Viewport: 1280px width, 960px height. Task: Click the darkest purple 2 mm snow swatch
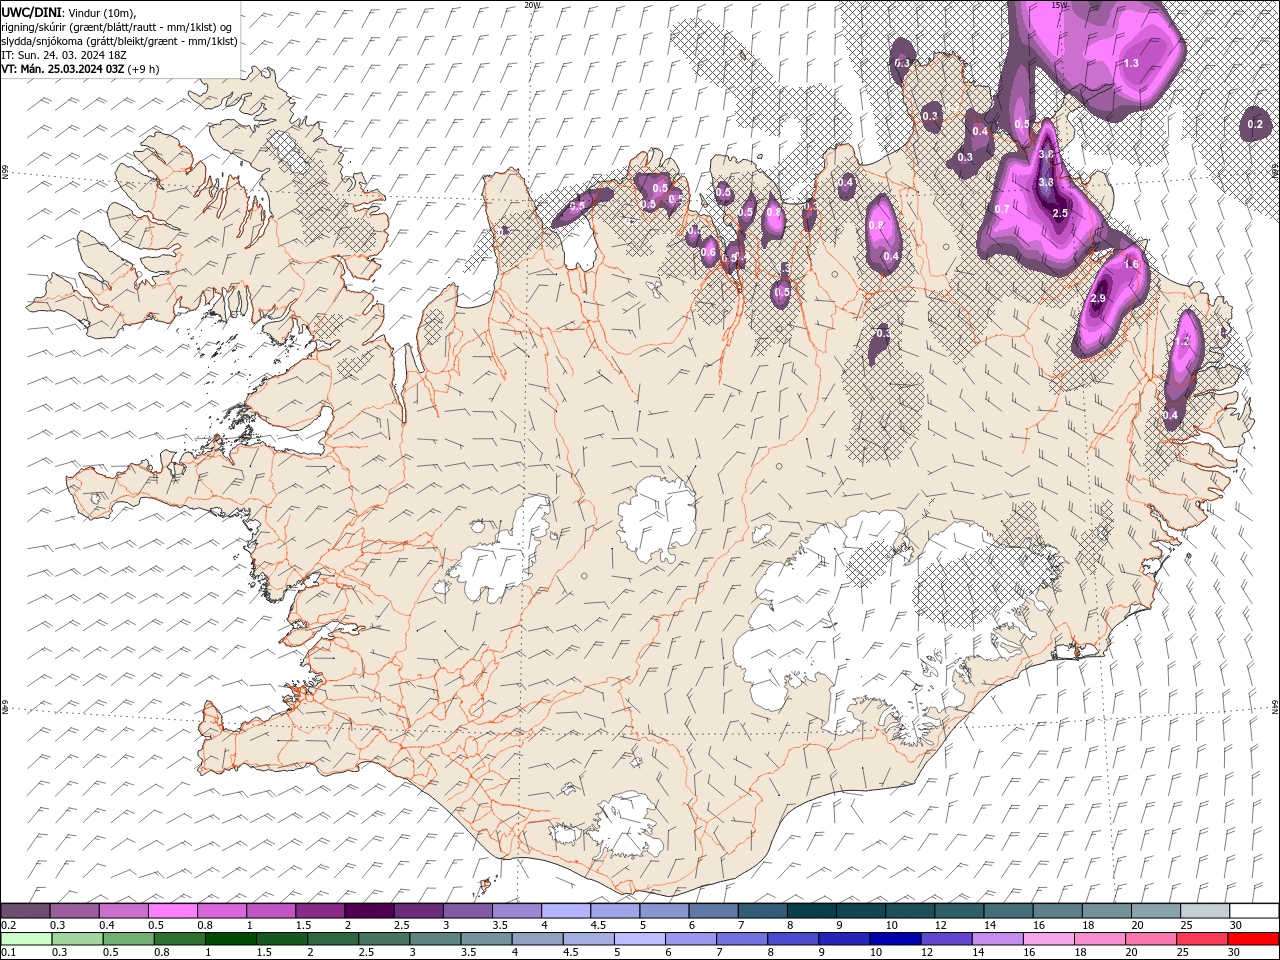coord(369,911)
